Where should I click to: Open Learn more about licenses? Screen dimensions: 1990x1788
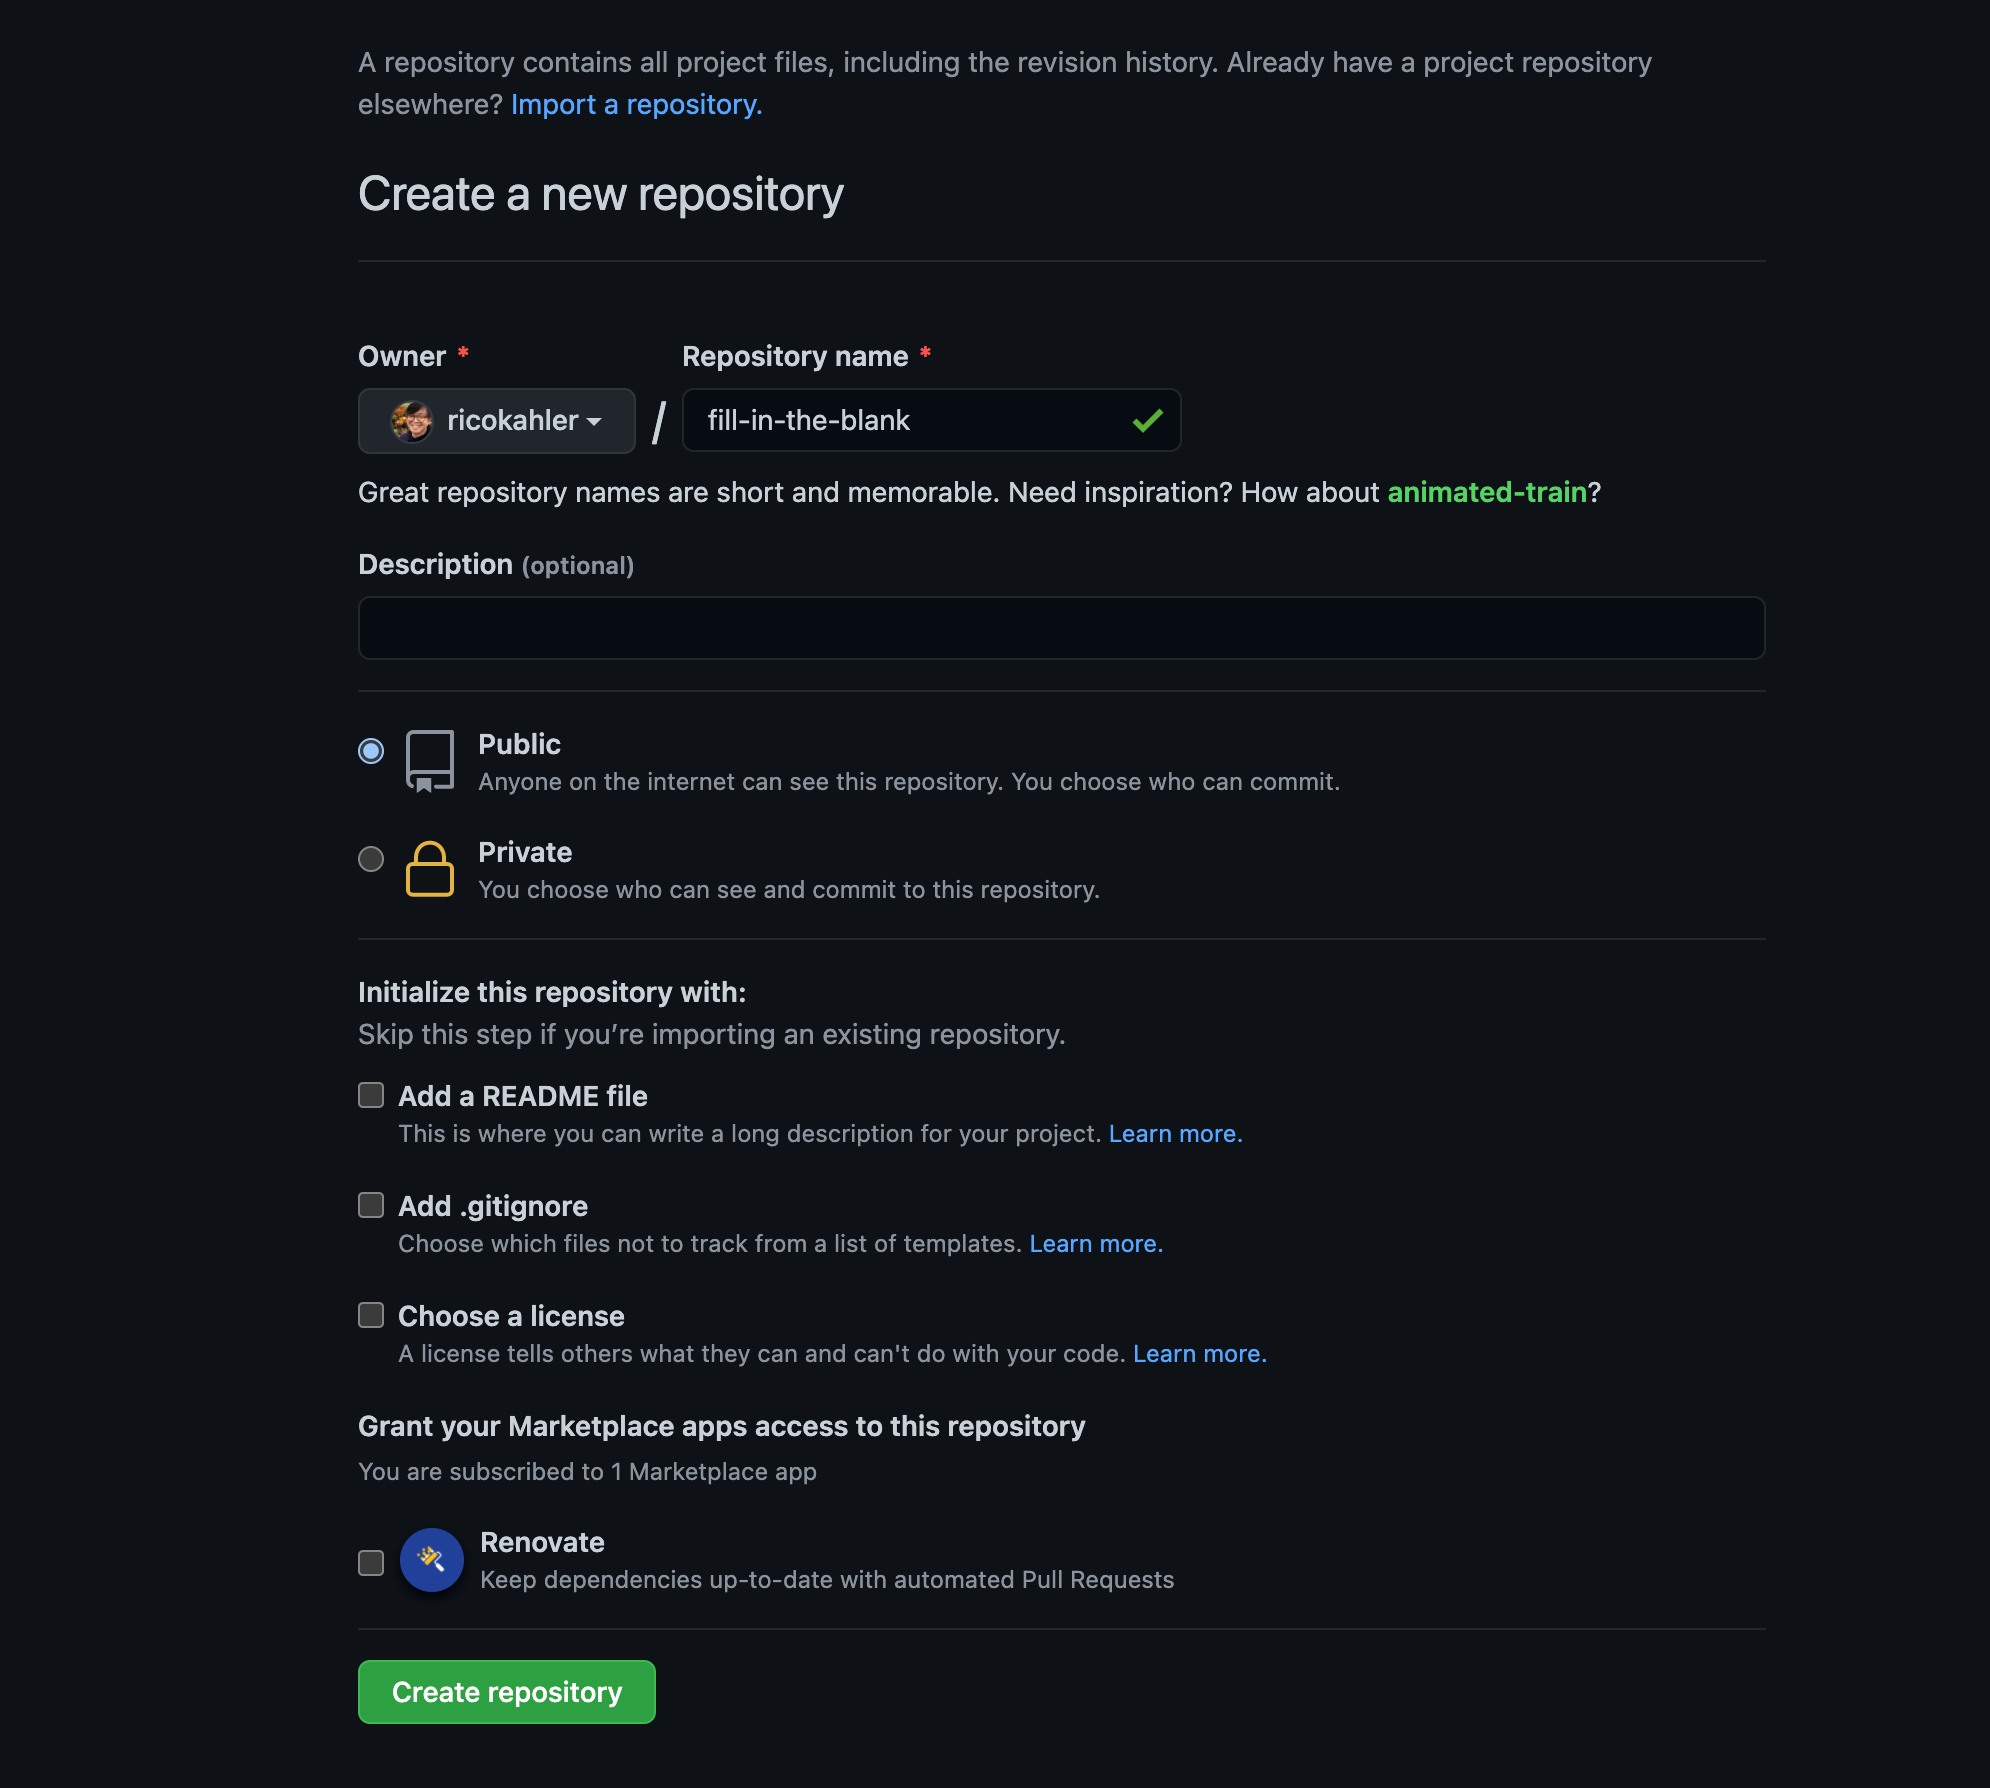1199,1353
